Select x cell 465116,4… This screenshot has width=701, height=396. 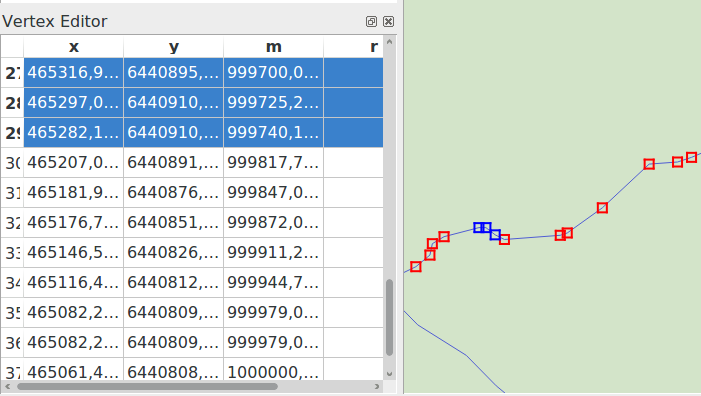pyautogui.click(x=74, y=282)
